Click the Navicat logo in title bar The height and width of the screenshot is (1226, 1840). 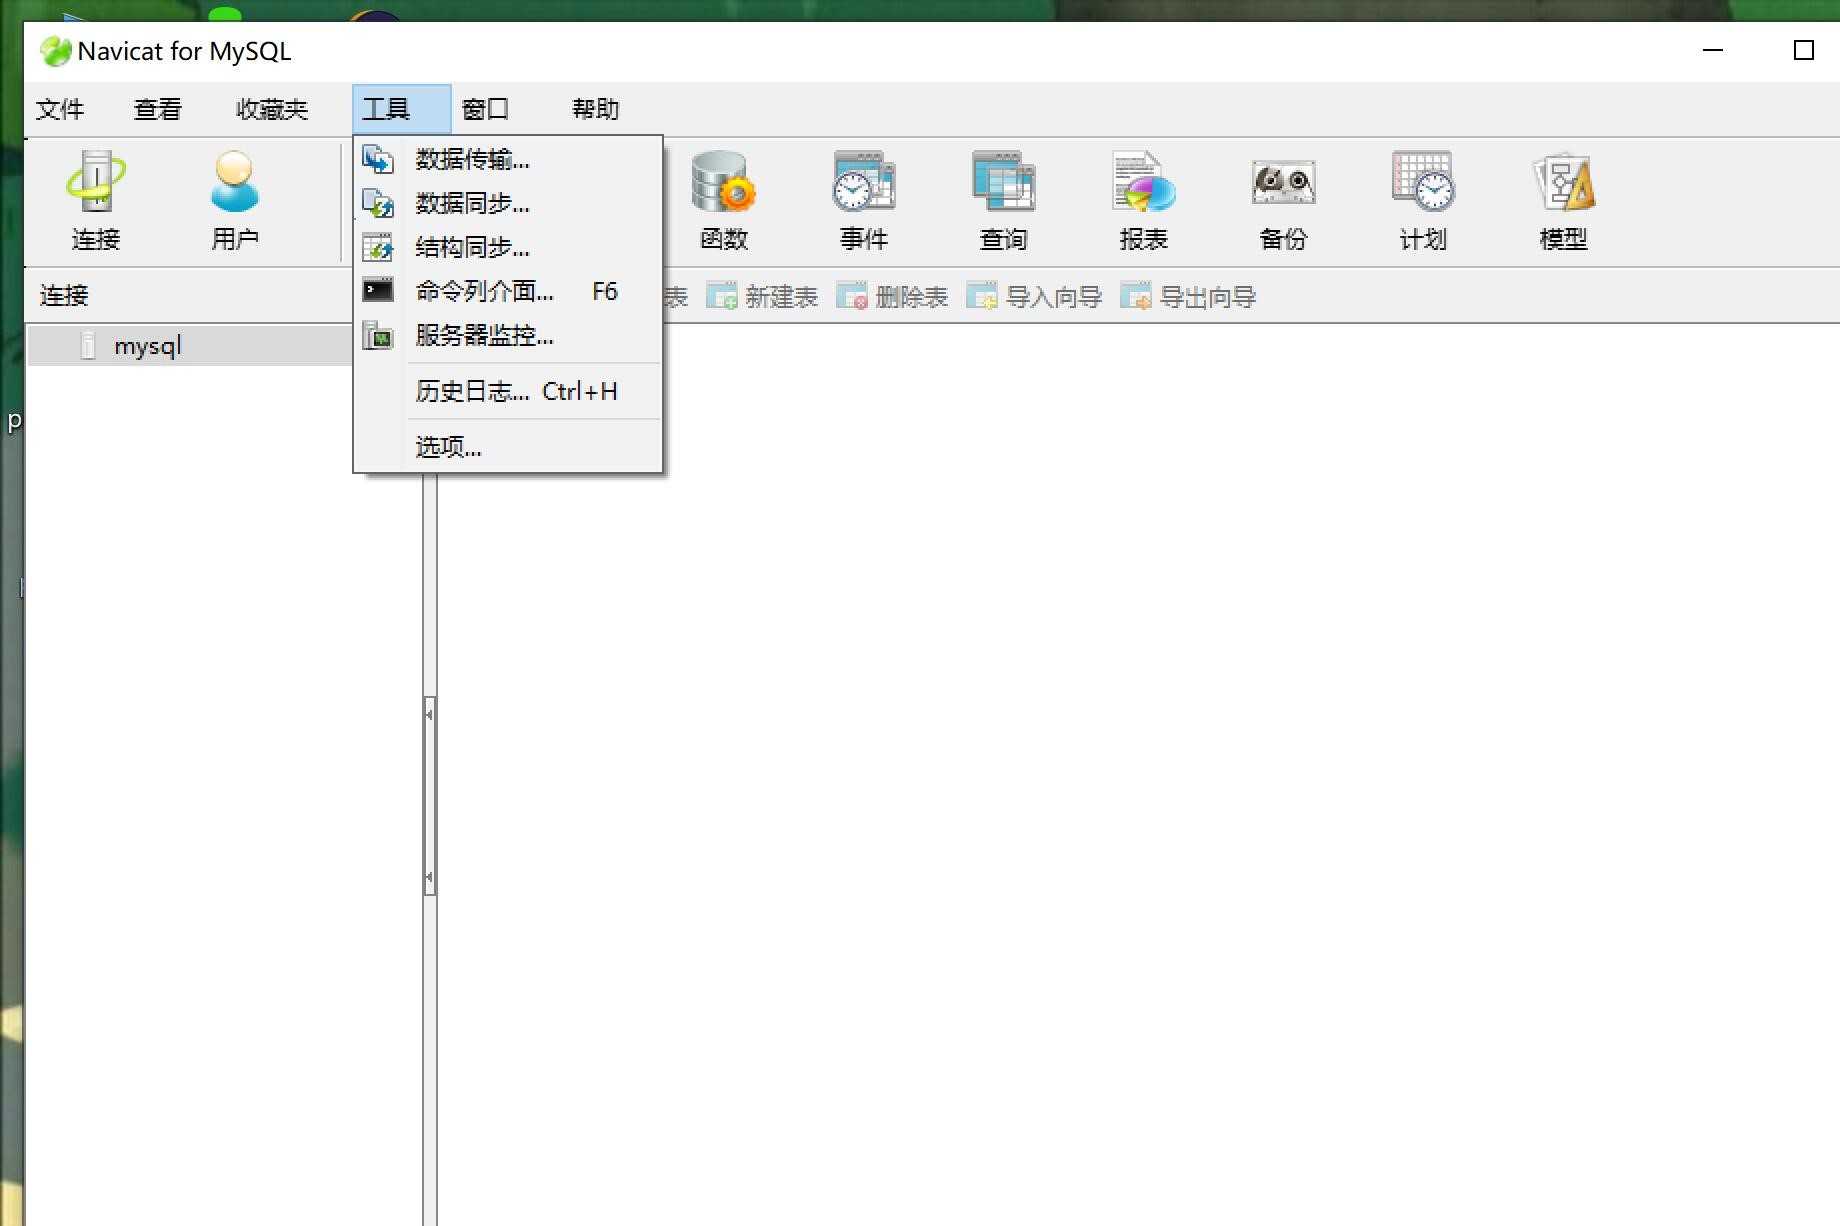[x=55, y=51]
